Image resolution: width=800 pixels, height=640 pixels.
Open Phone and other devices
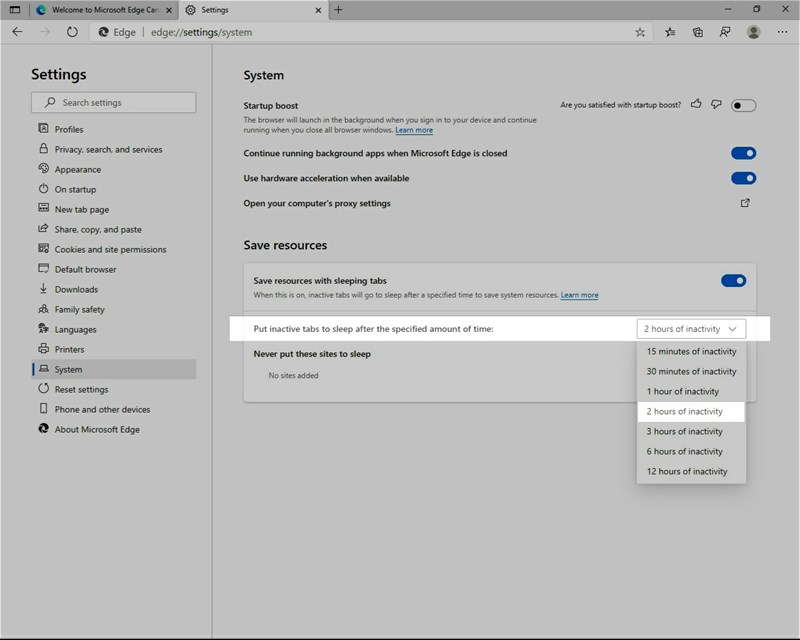pos(113,409)
